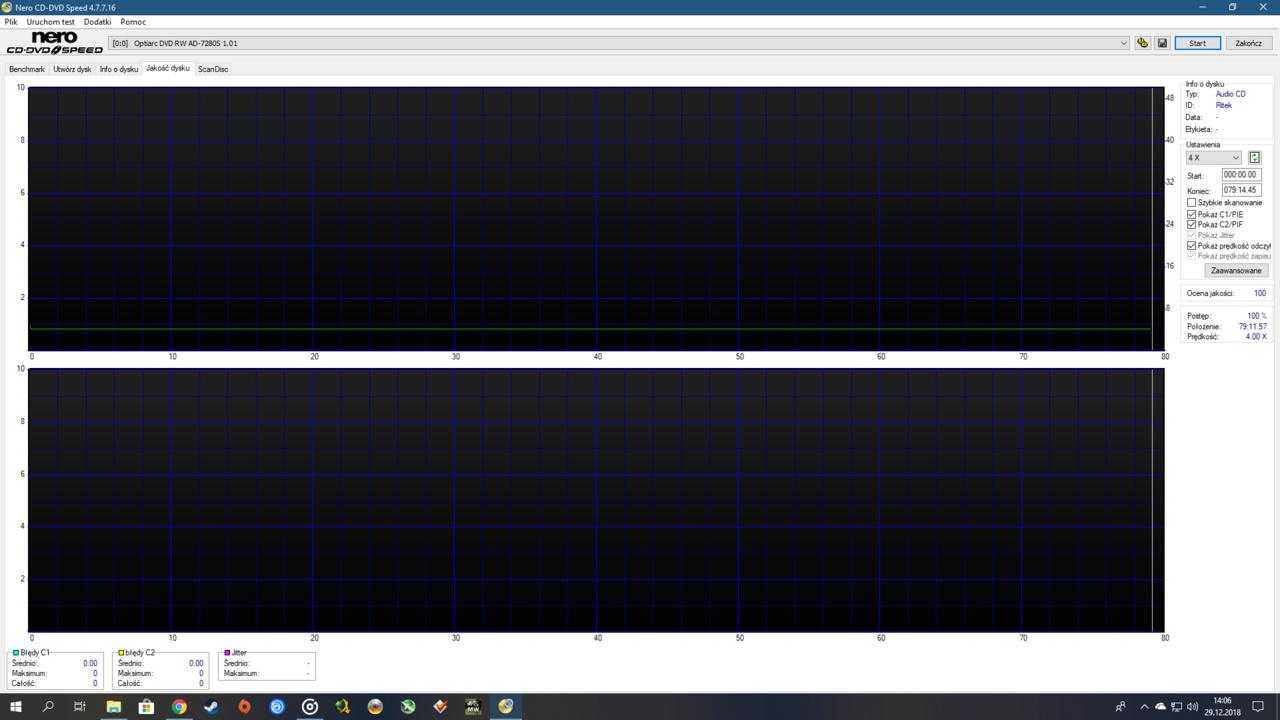Open Windows taskbar search

coord(47,706)
